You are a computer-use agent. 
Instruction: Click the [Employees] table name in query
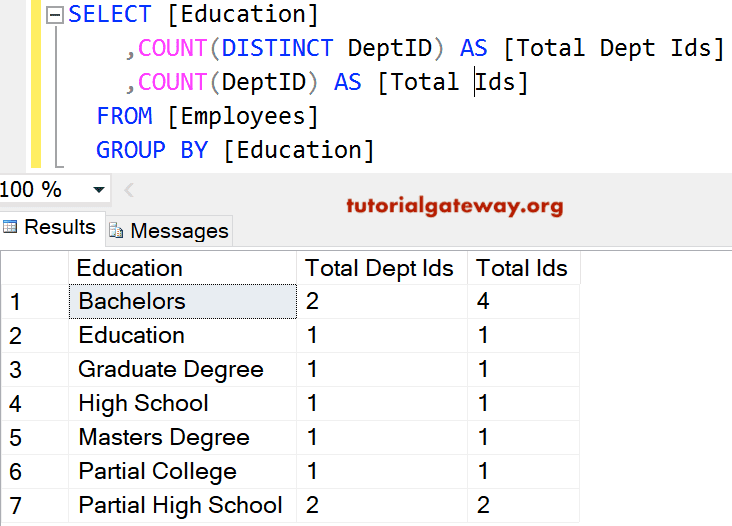(243, 116)
